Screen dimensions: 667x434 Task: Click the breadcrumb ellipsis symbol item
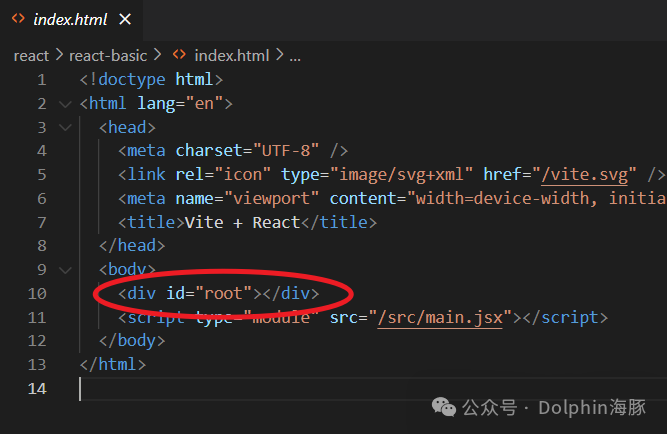[295, 57]
